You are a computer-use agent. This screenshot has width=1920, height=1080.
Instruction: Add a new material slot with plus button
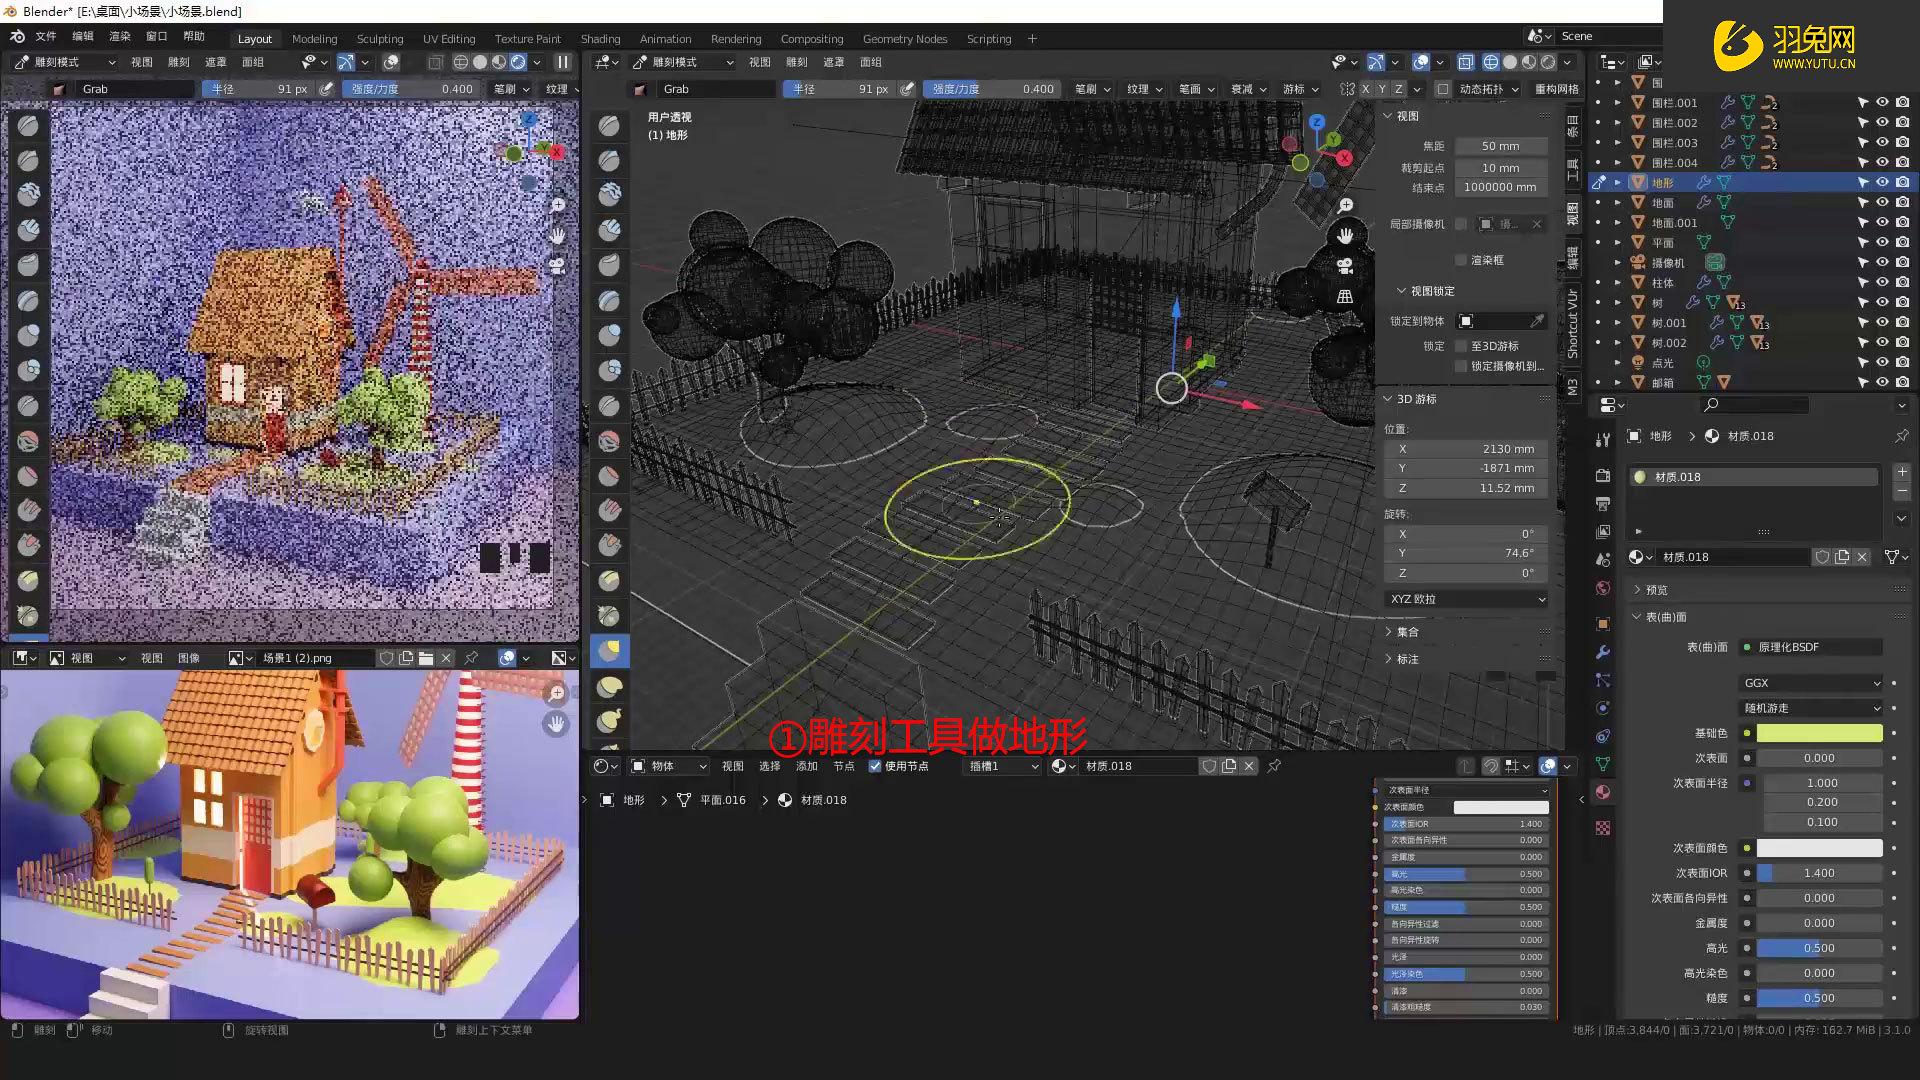pos(1901,471)
